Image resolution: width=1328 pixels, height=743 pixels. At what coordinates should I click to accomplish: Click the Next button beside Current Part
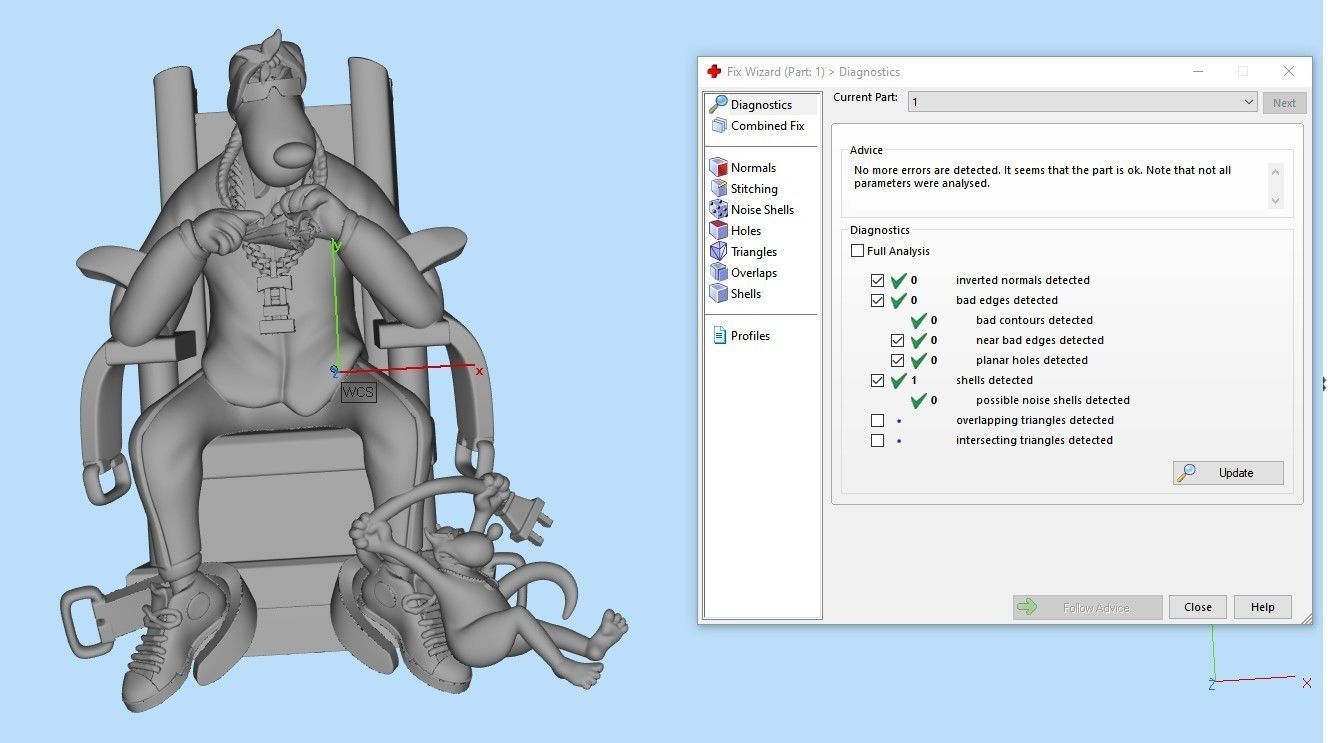coord(1284,102)
